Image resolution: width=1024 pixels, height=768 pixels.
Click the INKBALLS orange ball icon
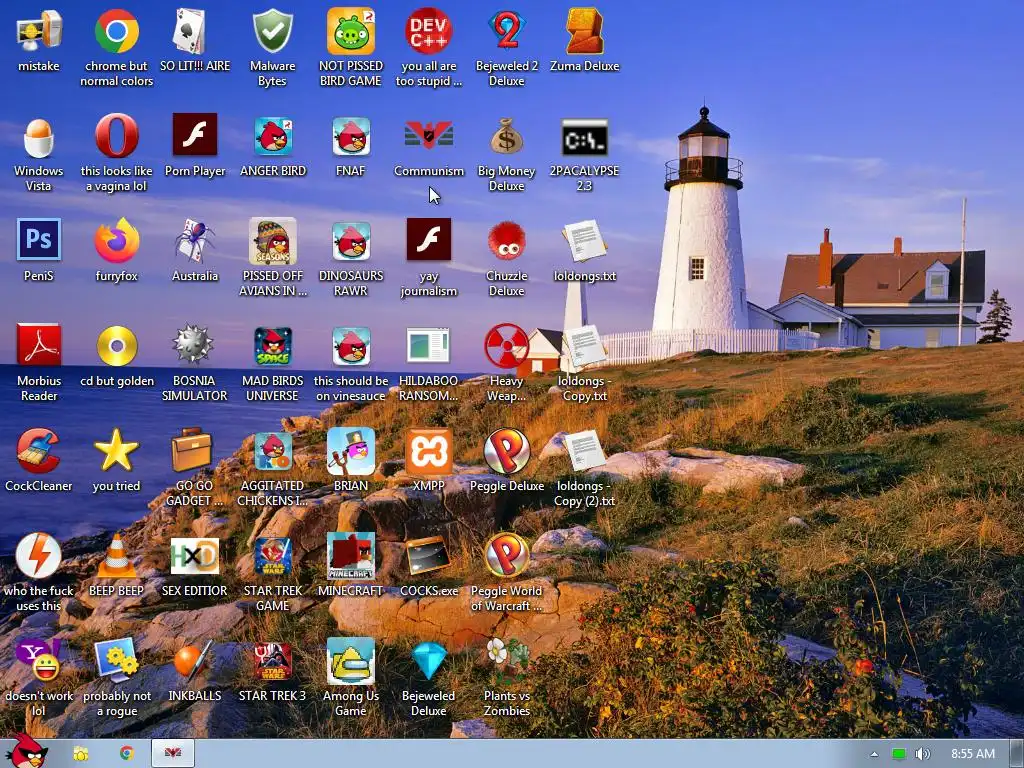coord(194,661)
